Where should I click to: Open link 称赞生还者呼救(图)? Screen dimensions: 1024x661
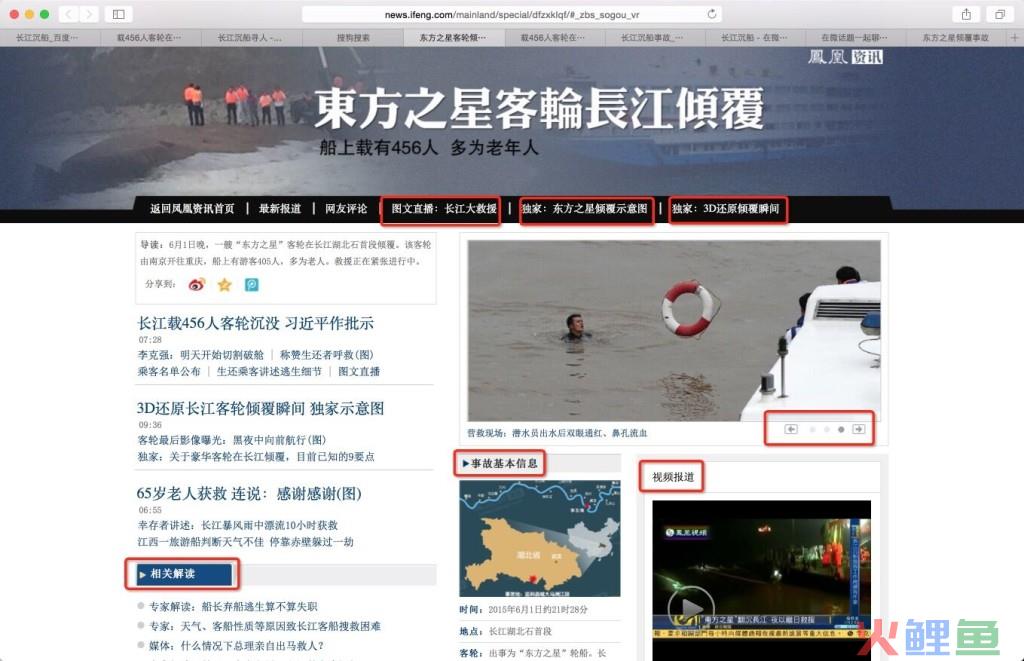click(327, 355)
